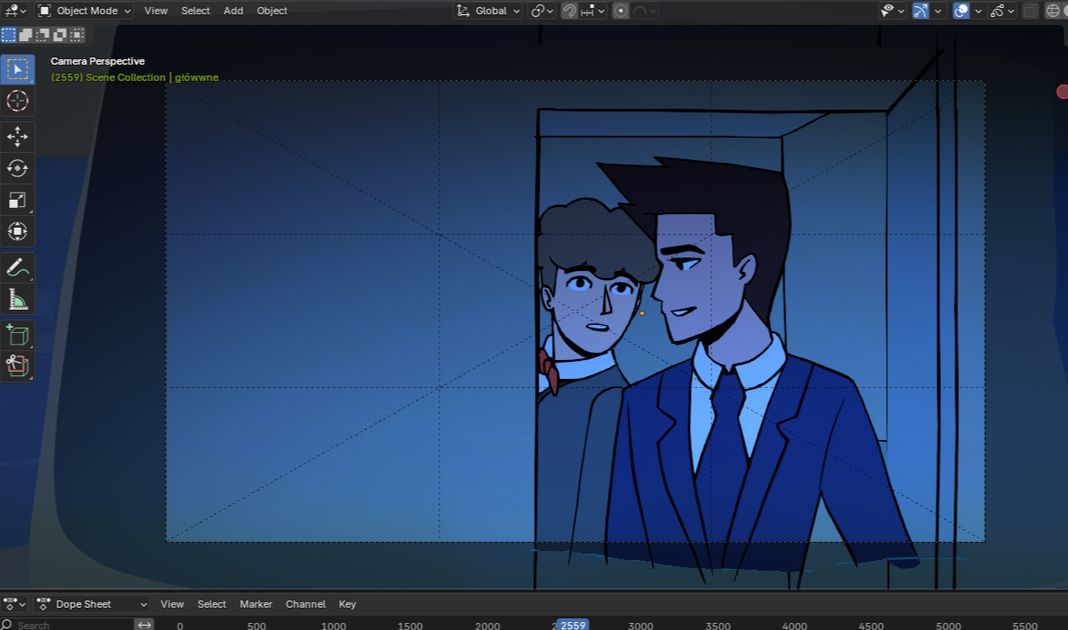This screenshot has height=630, width=1068.
Task: Choose the Add Cube tool
Action: pyautogui.click(x=17, y=335)
